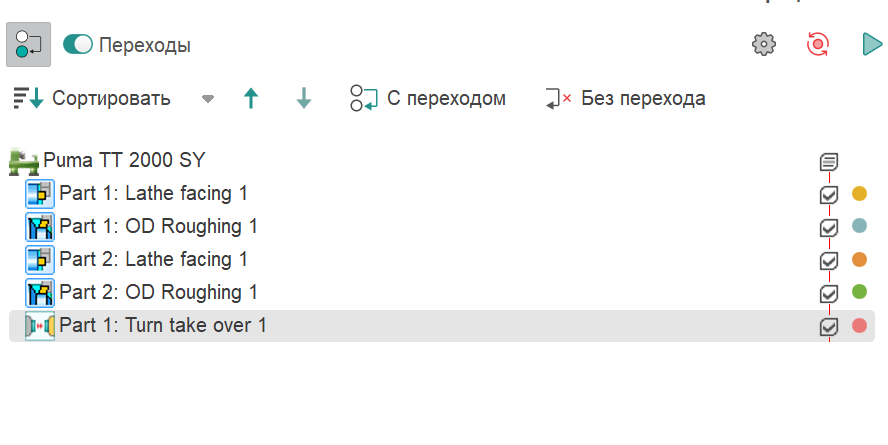Toggle checkbox for Part 2: OD Roughing 1

[828, 293]
